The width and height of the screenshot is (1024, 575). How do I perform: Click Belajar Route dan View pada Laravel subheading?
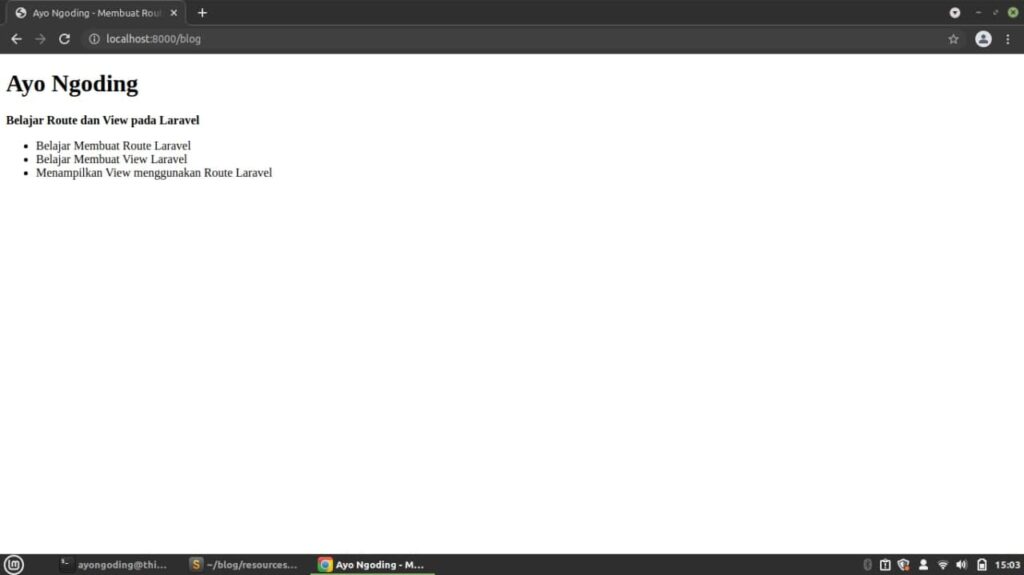(103, 120)
